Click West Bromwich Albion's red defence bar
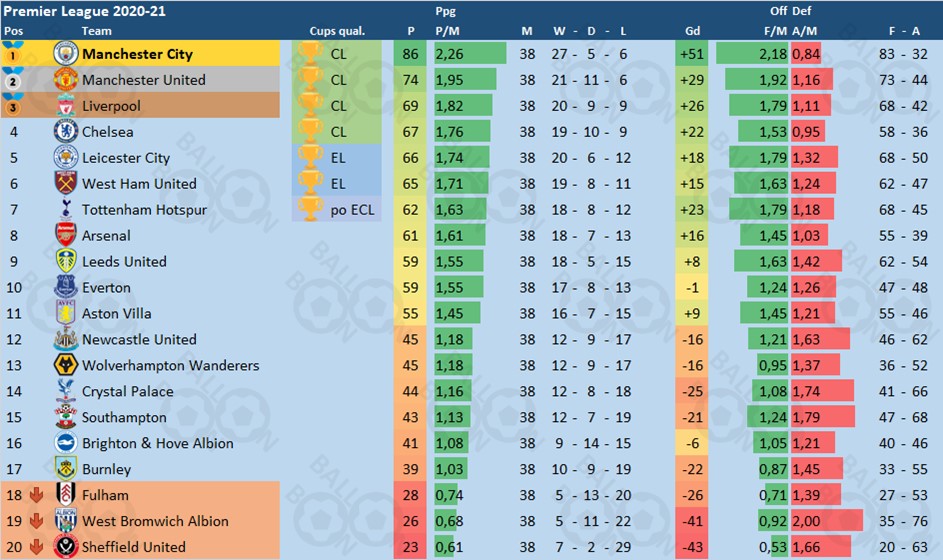 click(x=826, y=521)
